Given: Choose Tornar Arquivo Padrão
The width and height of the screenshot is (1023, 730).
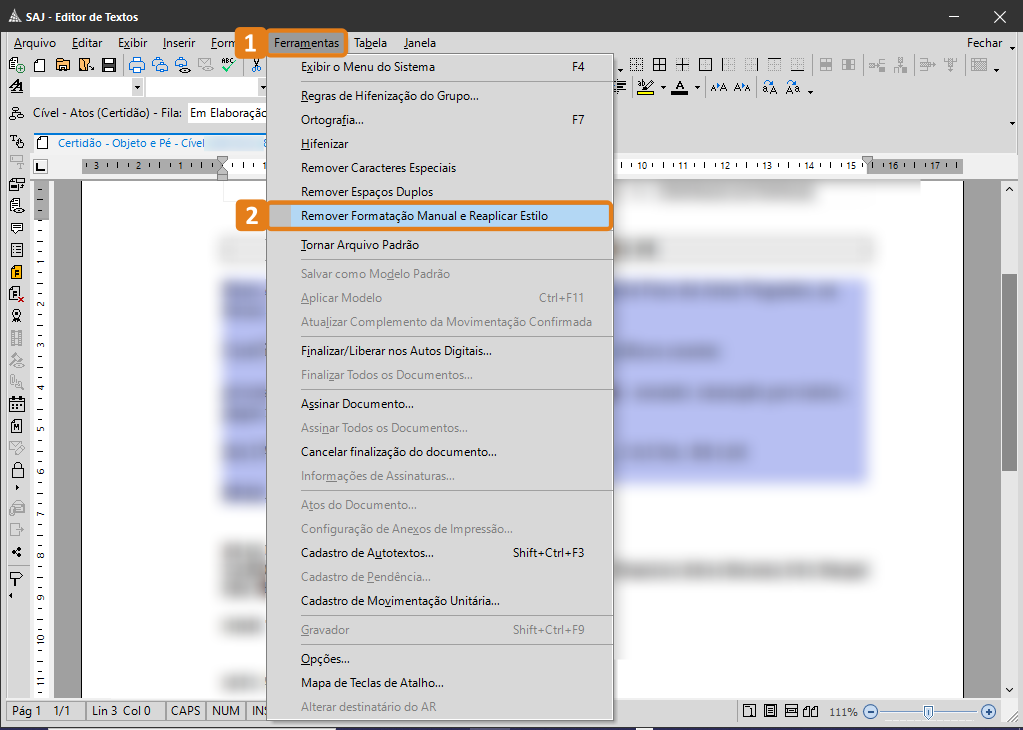Looking at the screenshot, I should coord(440,245).
